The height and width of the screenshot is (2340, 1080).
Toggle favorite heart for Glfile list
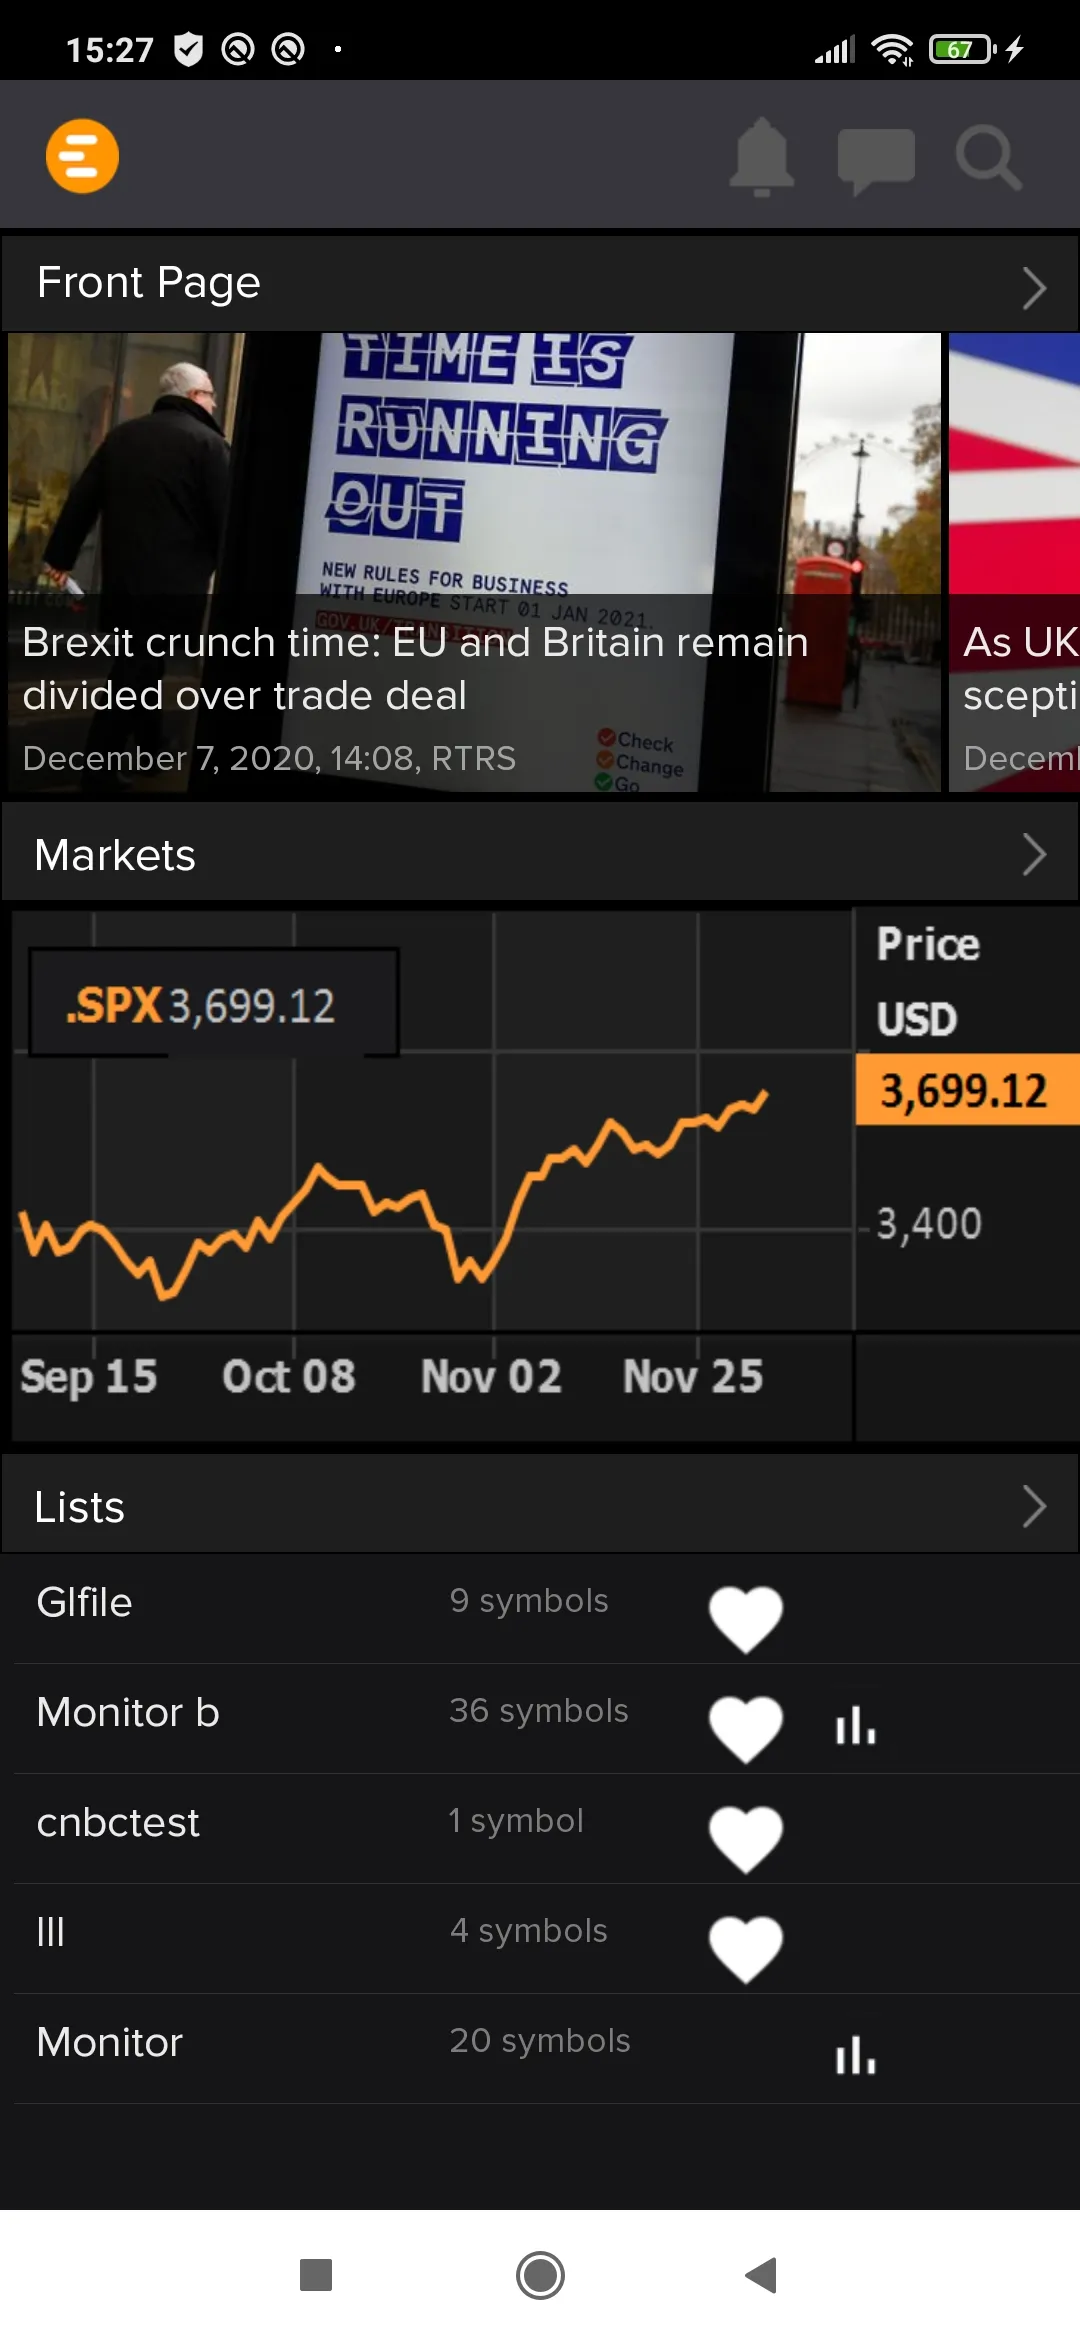click(746, 1618)
